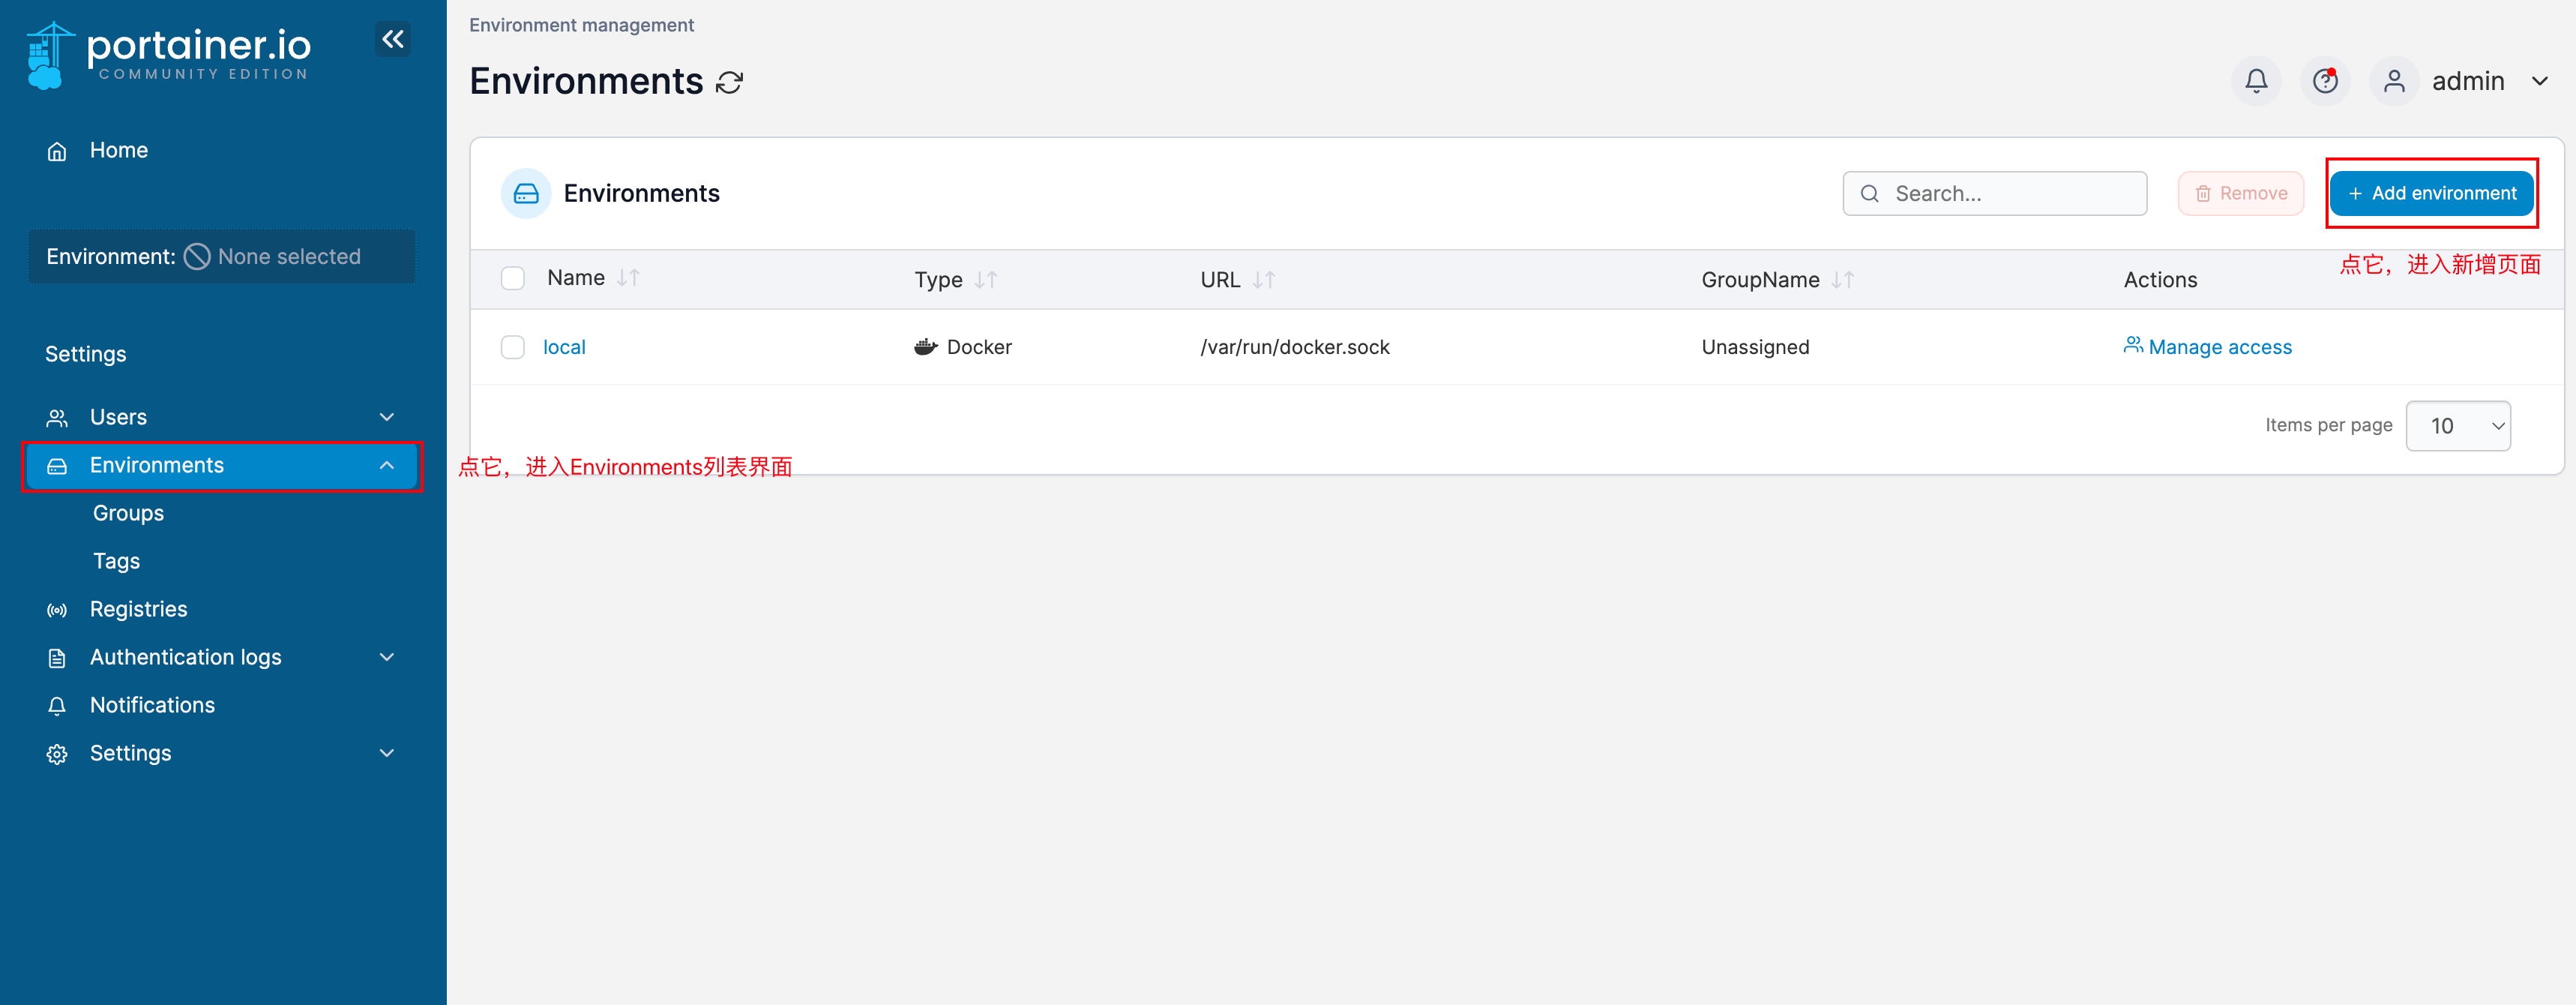Screen dimensions: 2576x1005
Task: Click the Environments search input field
Action: [1996, 192]
